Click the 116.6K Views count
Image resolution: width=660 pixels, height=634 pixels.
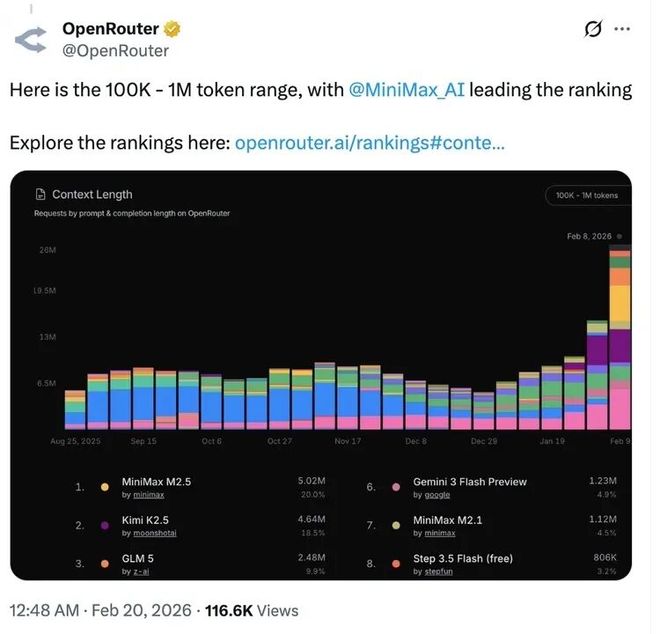[x=250, y=610]
